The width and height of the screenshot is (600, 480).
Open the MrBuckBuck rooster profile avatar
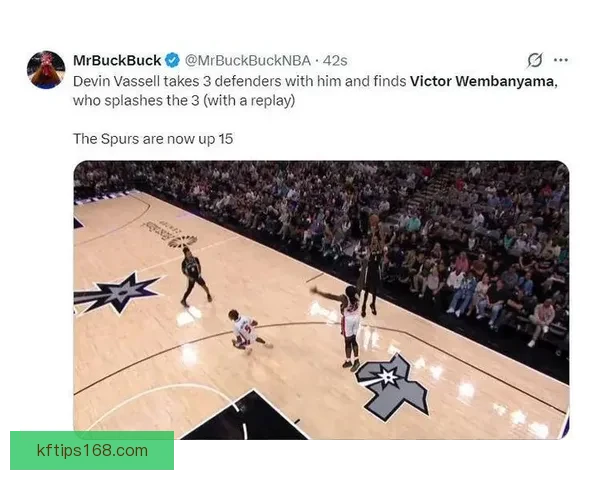[x=46, y=70]
